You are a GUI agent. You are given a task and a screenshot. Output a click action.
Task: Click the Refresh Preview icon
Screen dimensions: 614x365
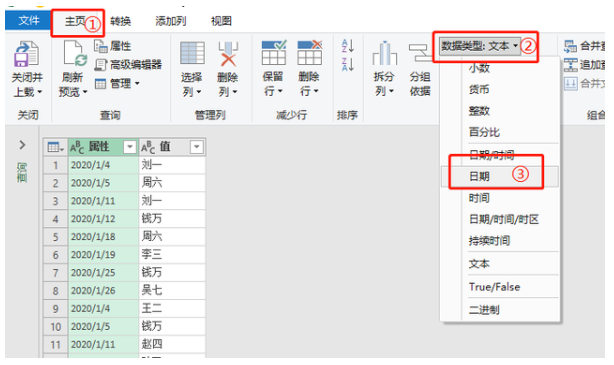pyautogui.click(x=76, y=54)
